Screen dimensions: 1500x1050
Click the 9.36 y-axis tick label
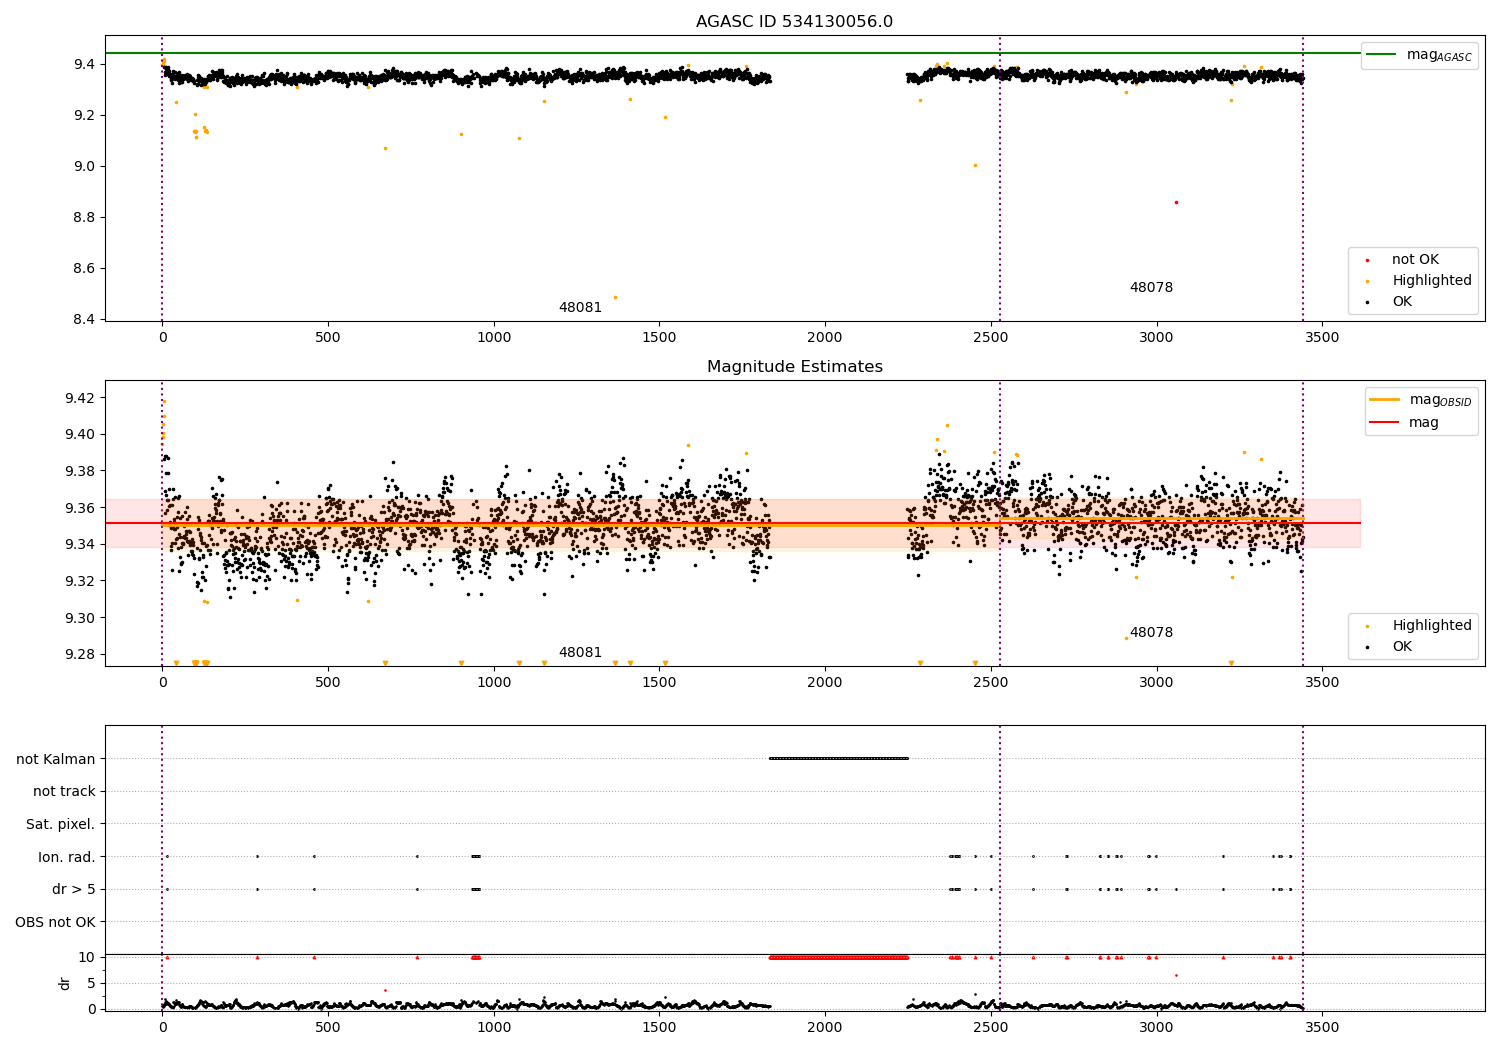80,508
